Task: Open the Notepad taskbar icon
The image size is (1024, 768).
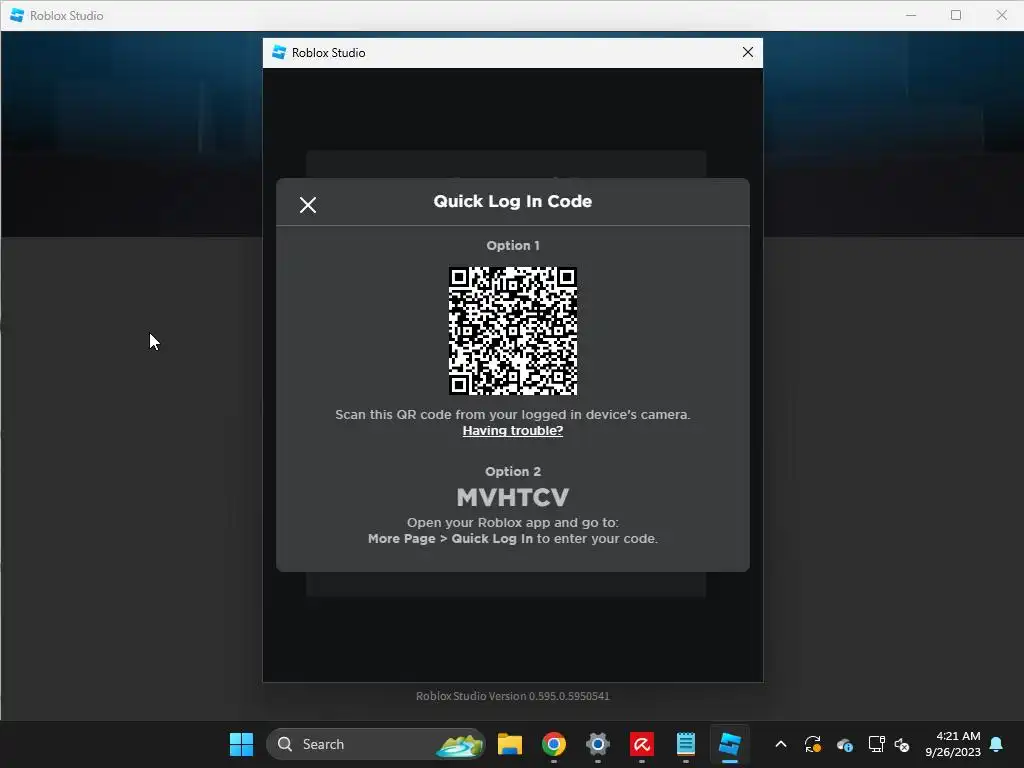Action: (686, 744)
